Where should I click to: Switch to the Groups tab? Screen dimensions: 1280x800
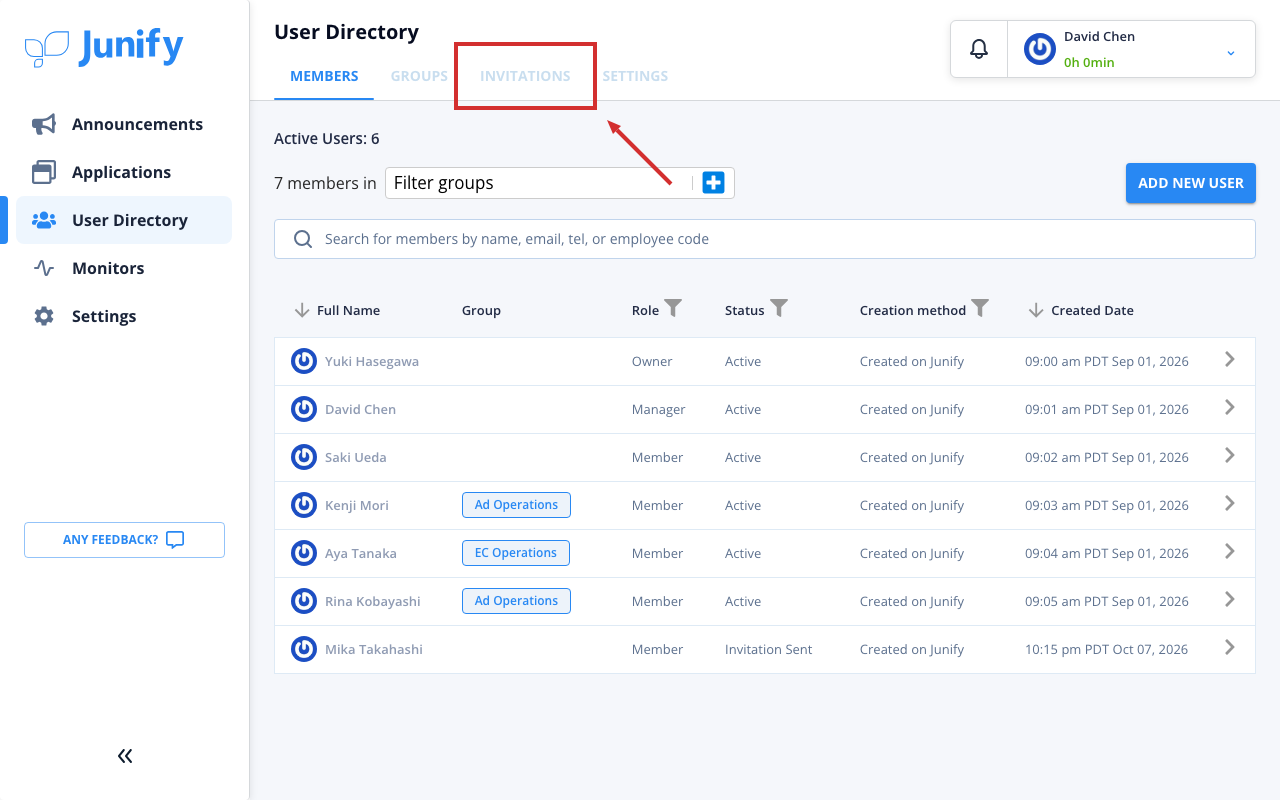pos(419,76)
